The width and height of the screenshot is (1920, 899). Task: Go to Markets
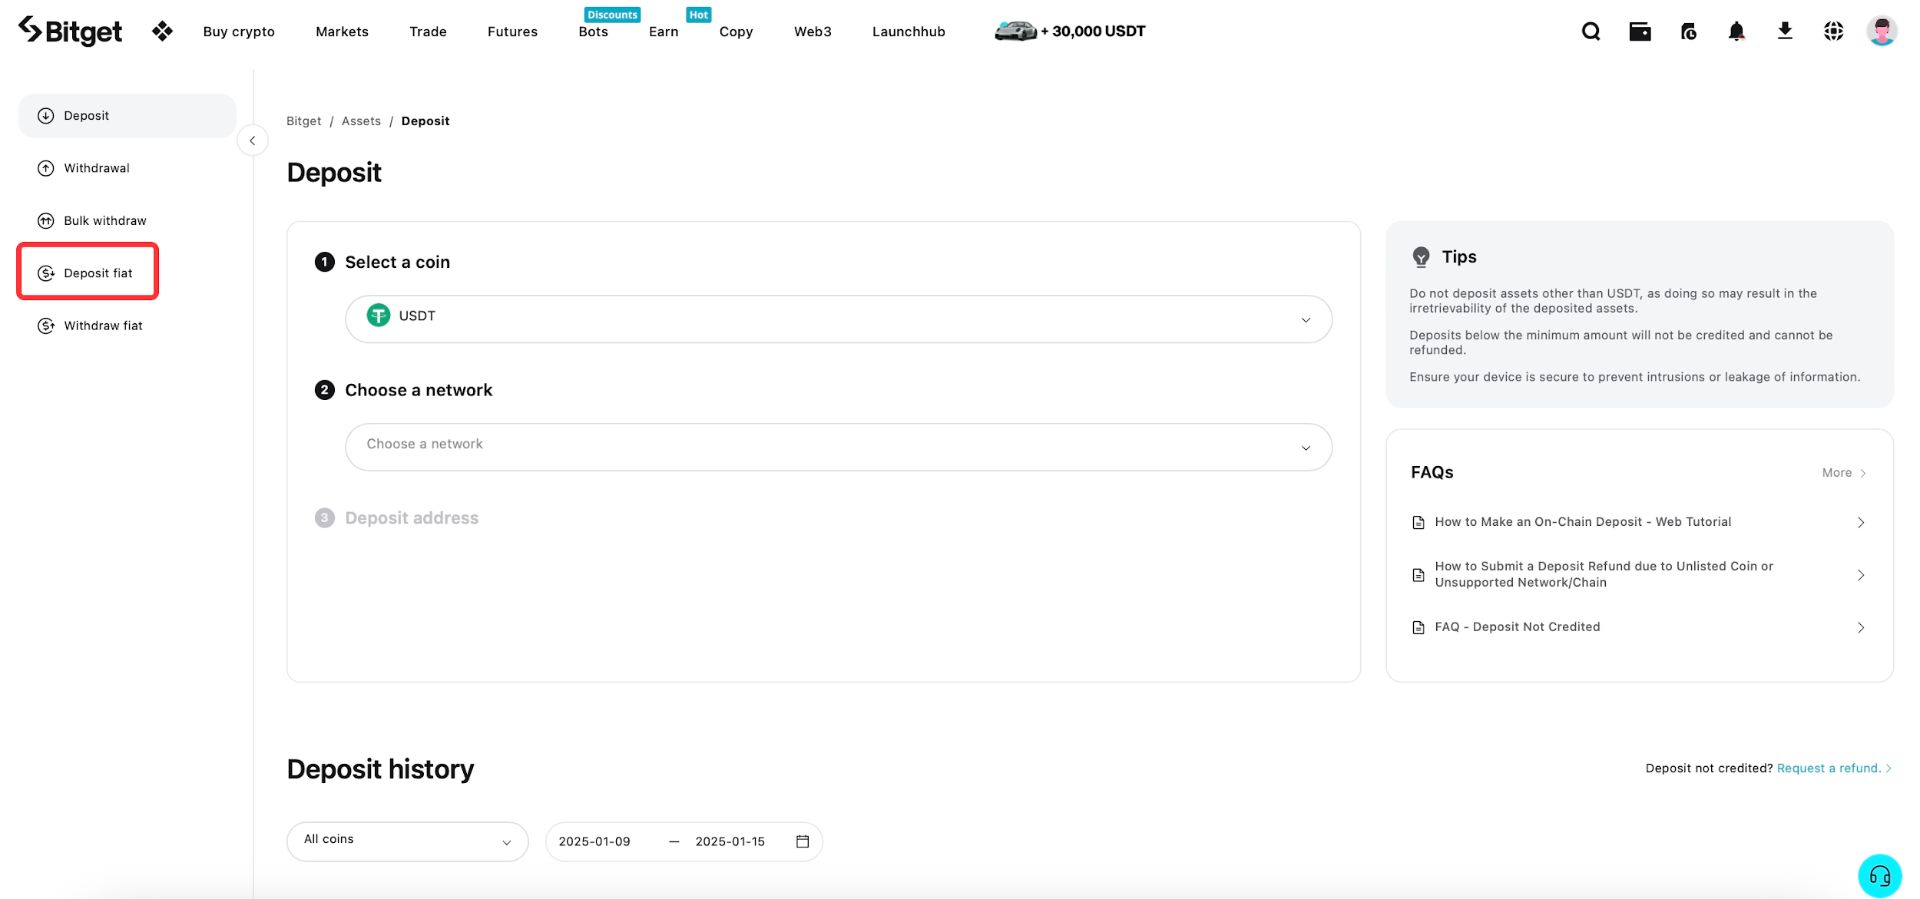click(342, 31)
